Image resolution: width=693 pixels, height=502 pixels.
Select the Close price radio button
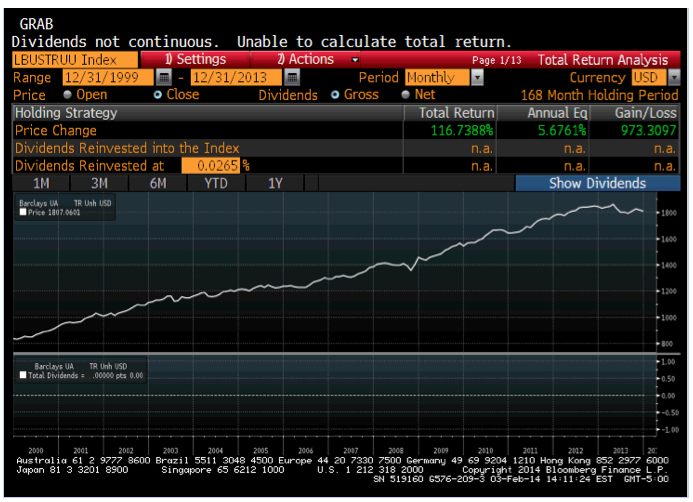click(x=157, y=95)
